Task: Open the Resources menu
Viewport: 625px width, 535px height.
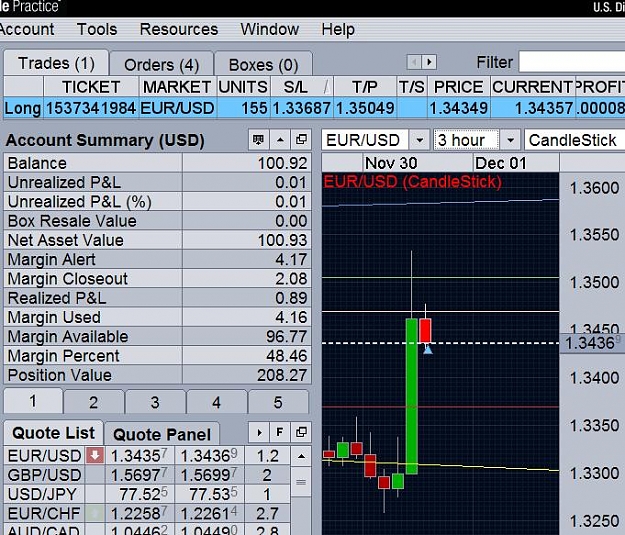Action: (179, 30)
